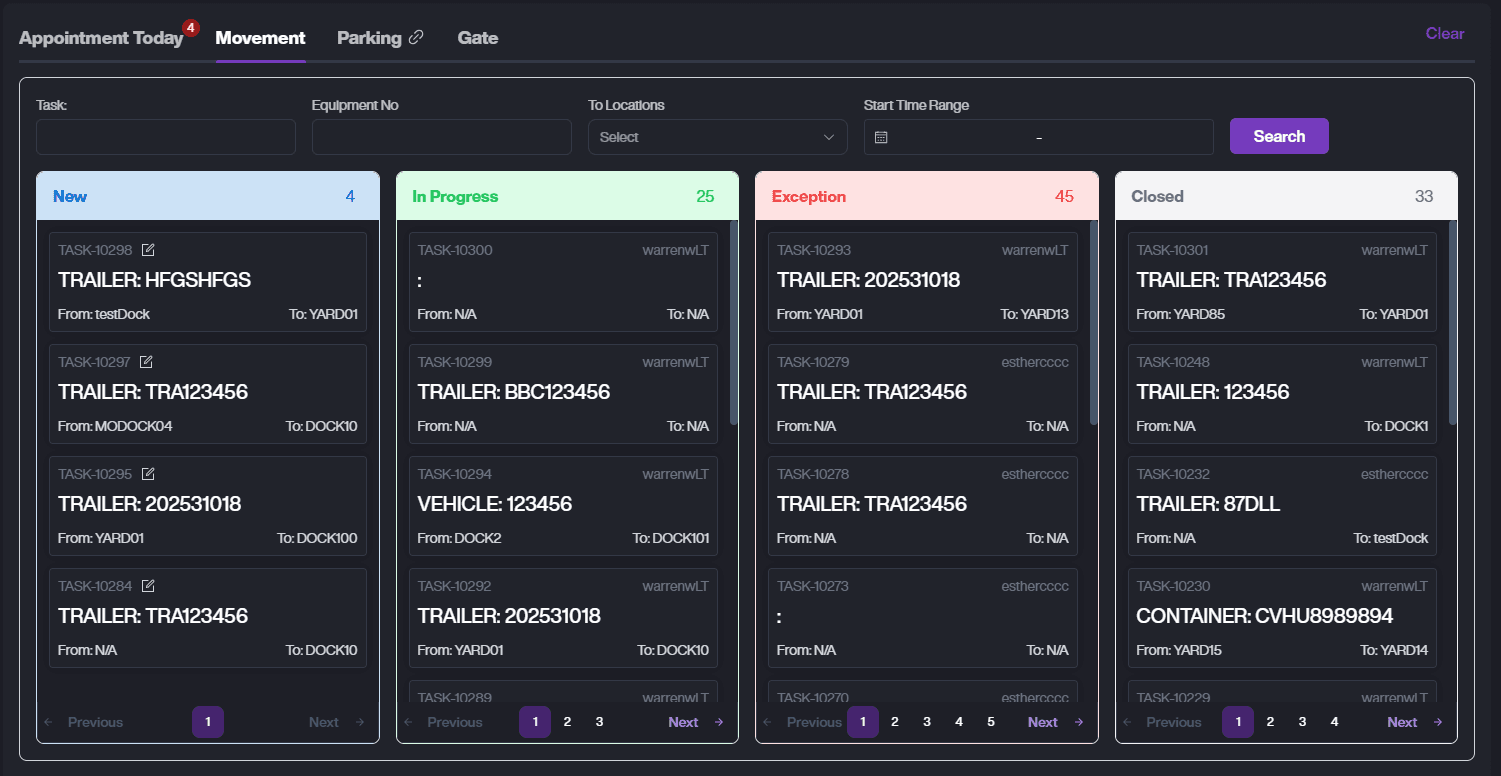
Task: Open the Appointment Today tab
Action: pyautogui.click(x=101, y=38)
